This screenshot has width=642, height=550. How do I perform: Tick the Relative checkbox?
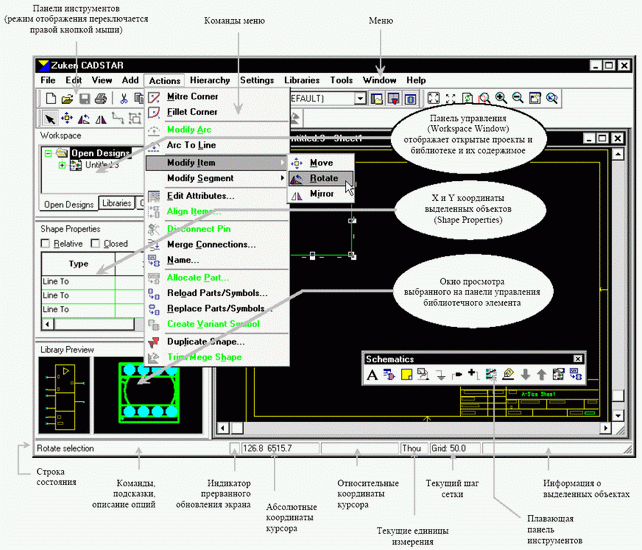pos(45,244)
